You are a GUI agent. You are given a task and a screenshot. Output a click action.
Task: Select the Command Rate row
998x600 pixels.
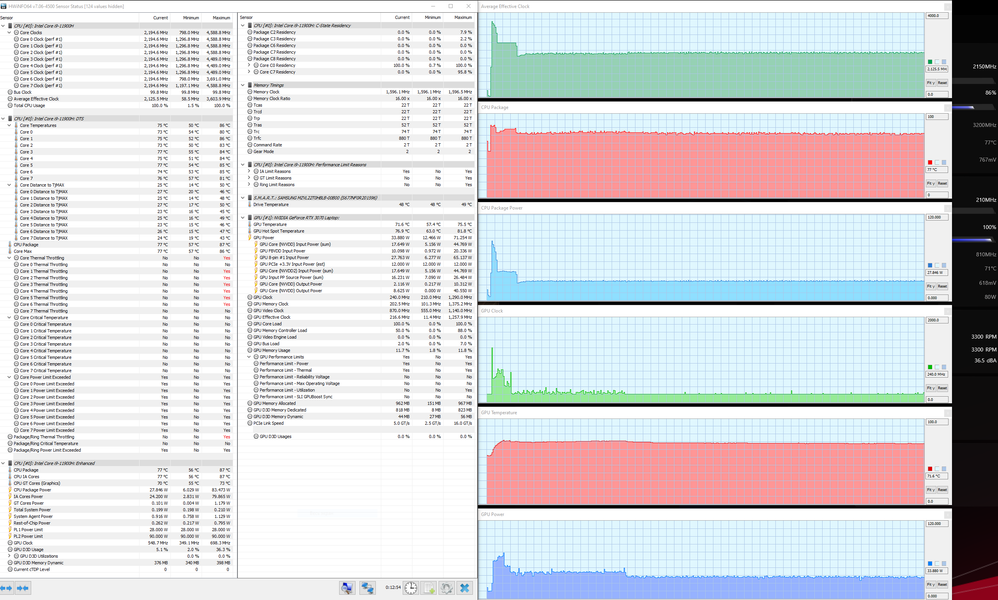[358, 145]
